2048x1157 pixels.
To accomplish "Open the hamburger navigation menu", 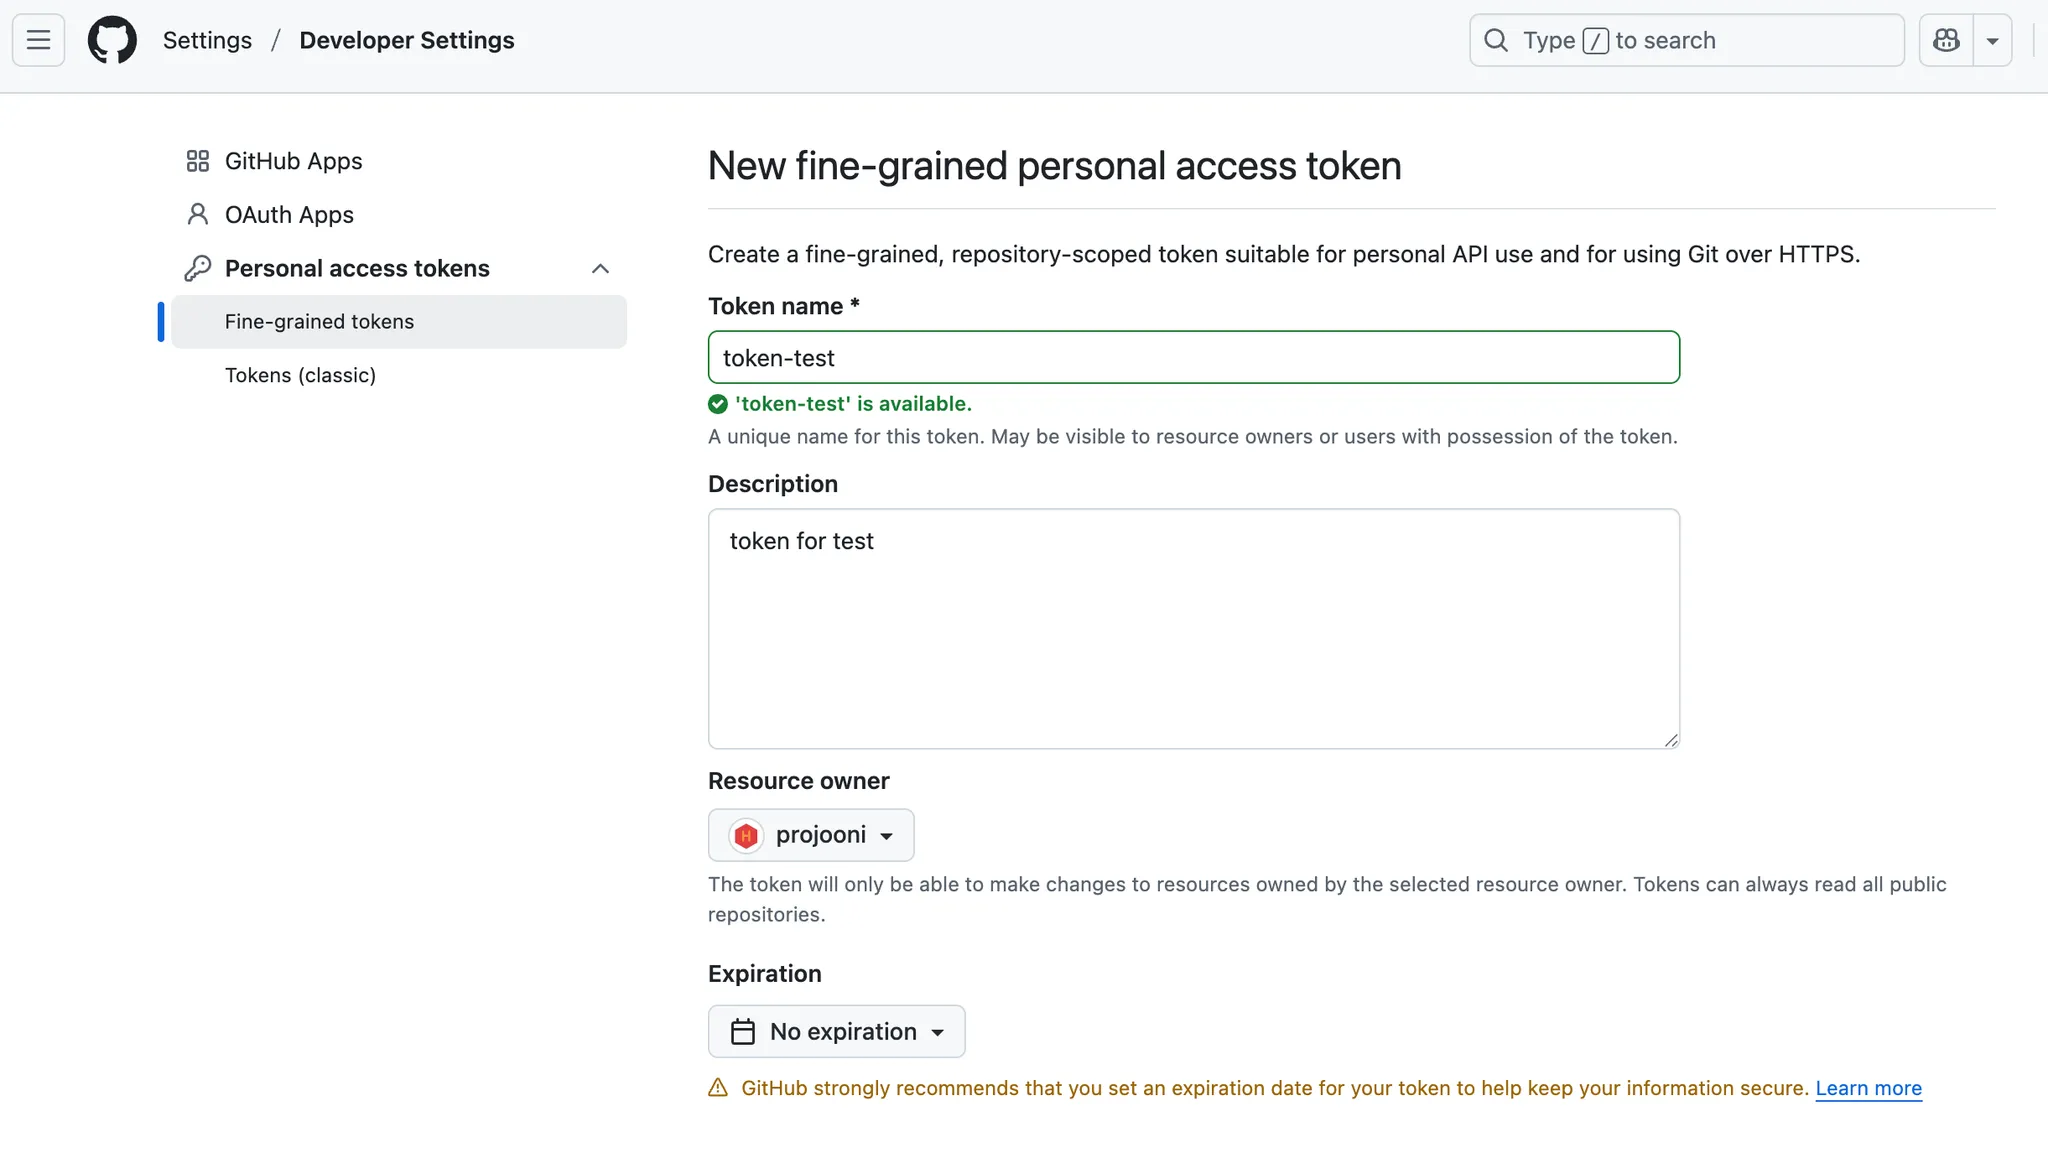I will coord(38,40).
